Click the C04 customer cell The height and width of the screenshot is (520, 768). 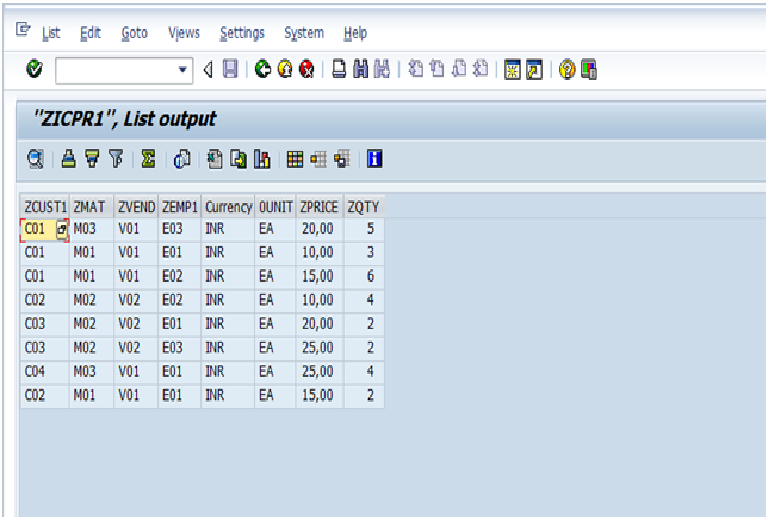pos(45,372)
